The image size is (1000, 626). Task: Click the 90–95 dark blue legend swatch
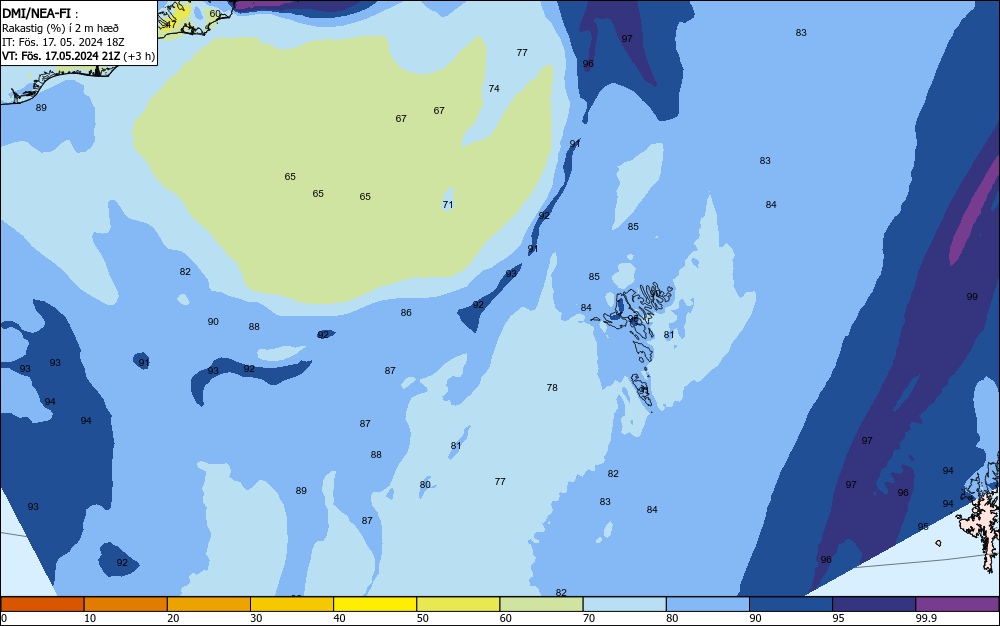[x=791, y=604]
